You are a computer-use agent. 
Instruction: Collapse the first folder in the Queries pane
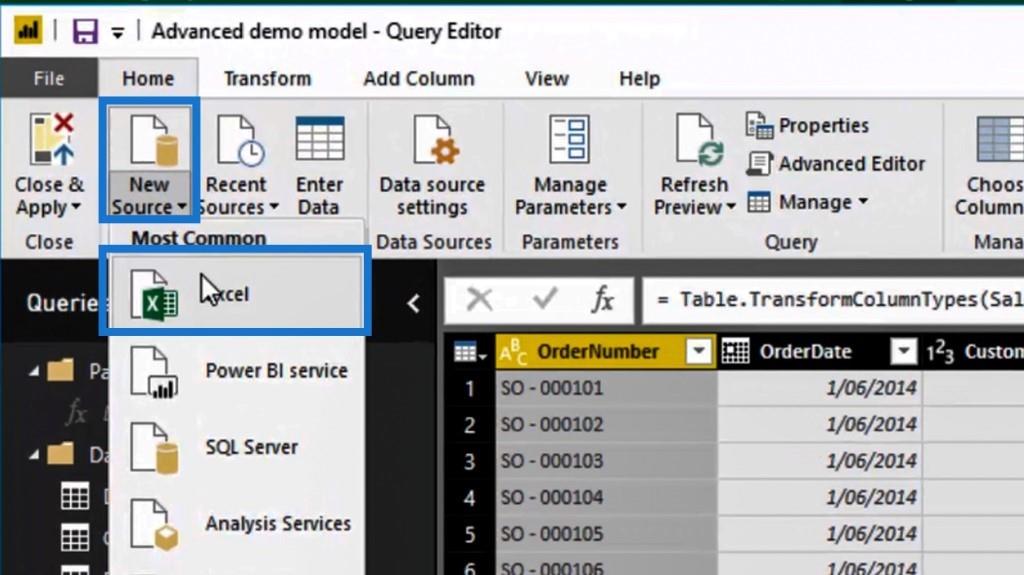click(33, 372)
